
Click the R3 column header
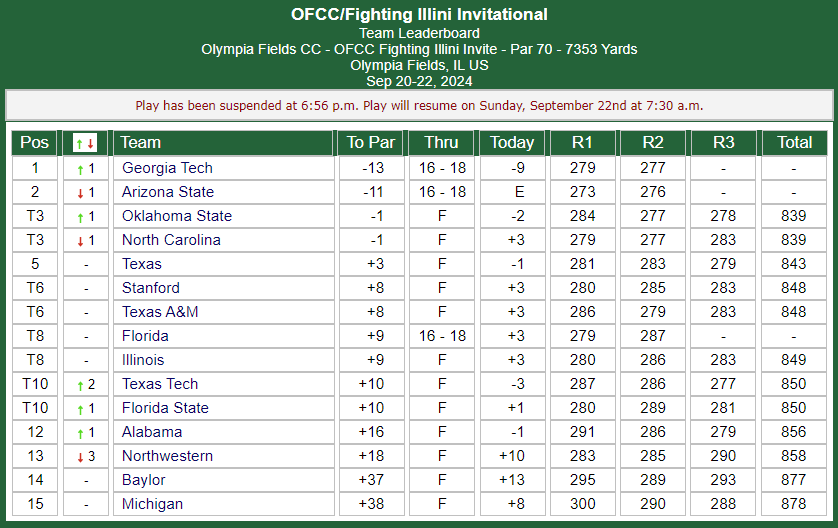click(x=724, y=143)
